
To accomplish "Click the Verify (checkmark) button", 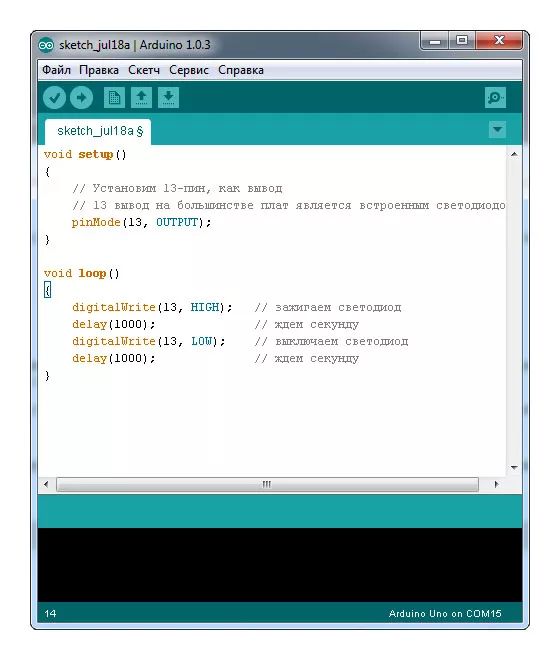I will (x=54, y=98).
